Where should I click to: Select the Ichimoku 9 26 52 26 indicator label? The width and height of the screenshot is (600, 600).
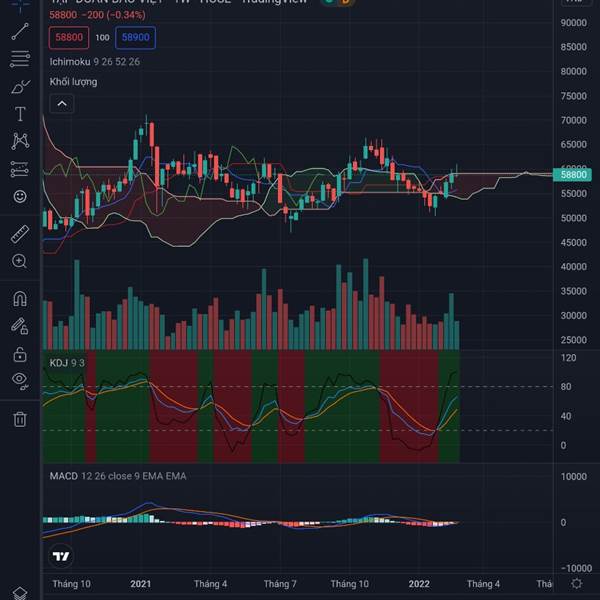pos(95,62)
